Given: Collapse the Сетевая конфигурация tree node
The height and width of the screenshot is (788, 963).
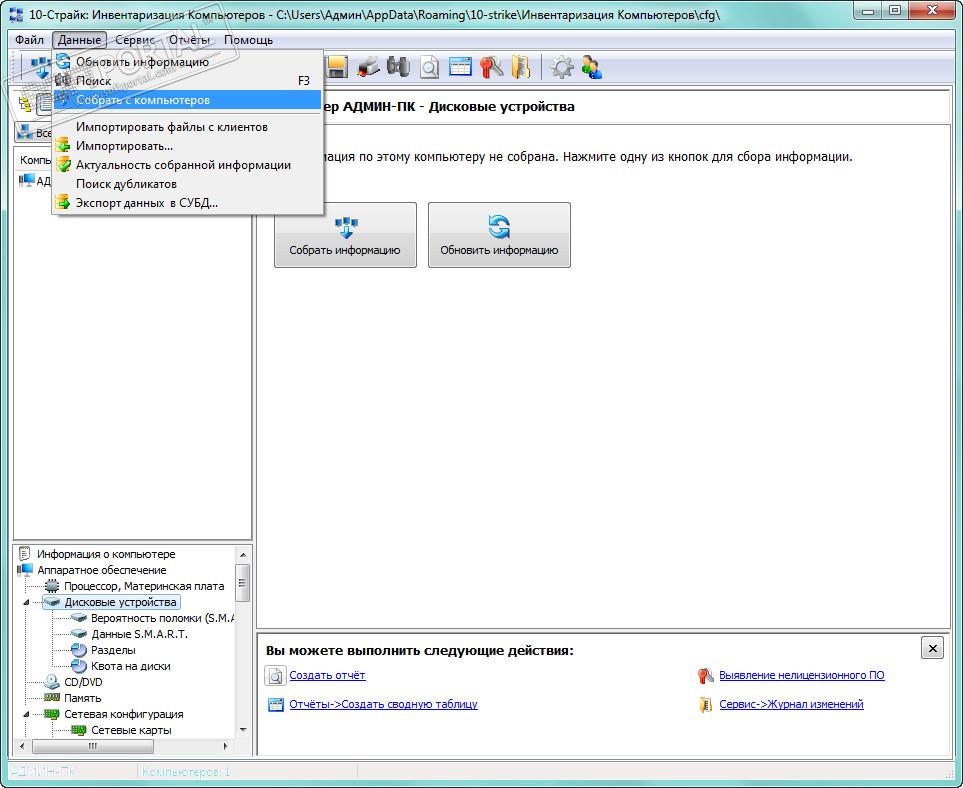Looking at the screenshot, I should coord(26,714).
